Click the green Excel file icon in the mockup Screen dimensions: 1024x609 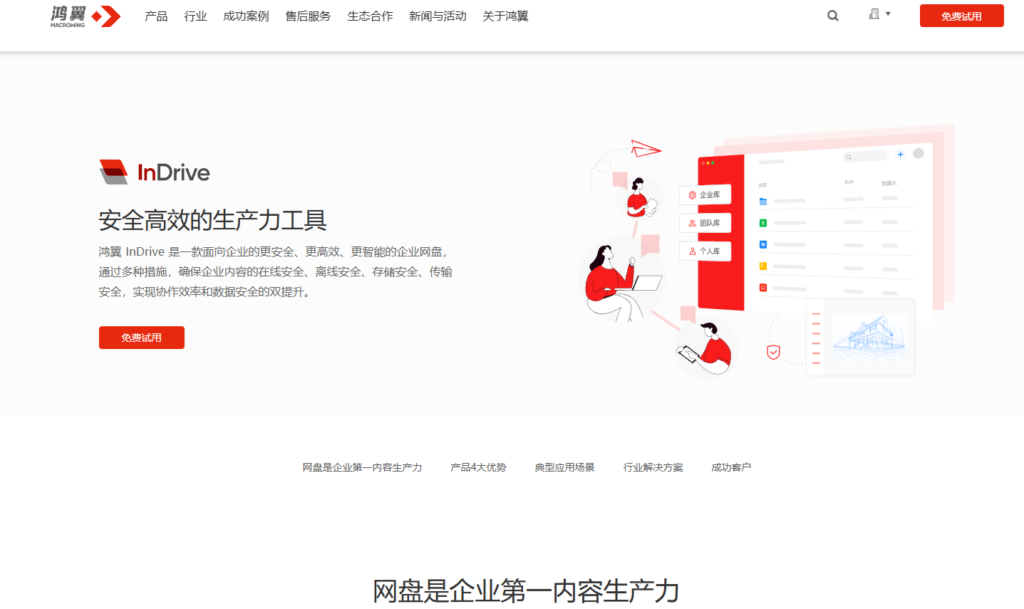tap(763, 222)
